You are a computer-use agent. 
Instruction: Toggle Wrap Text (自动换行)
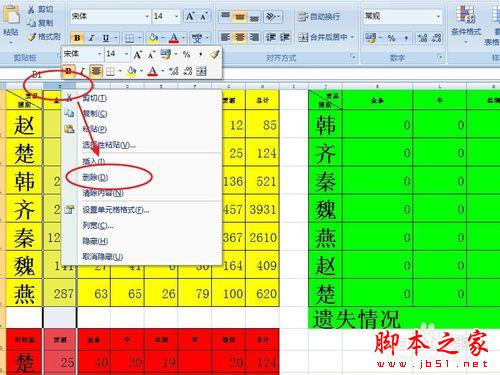[x=319, y=16]
